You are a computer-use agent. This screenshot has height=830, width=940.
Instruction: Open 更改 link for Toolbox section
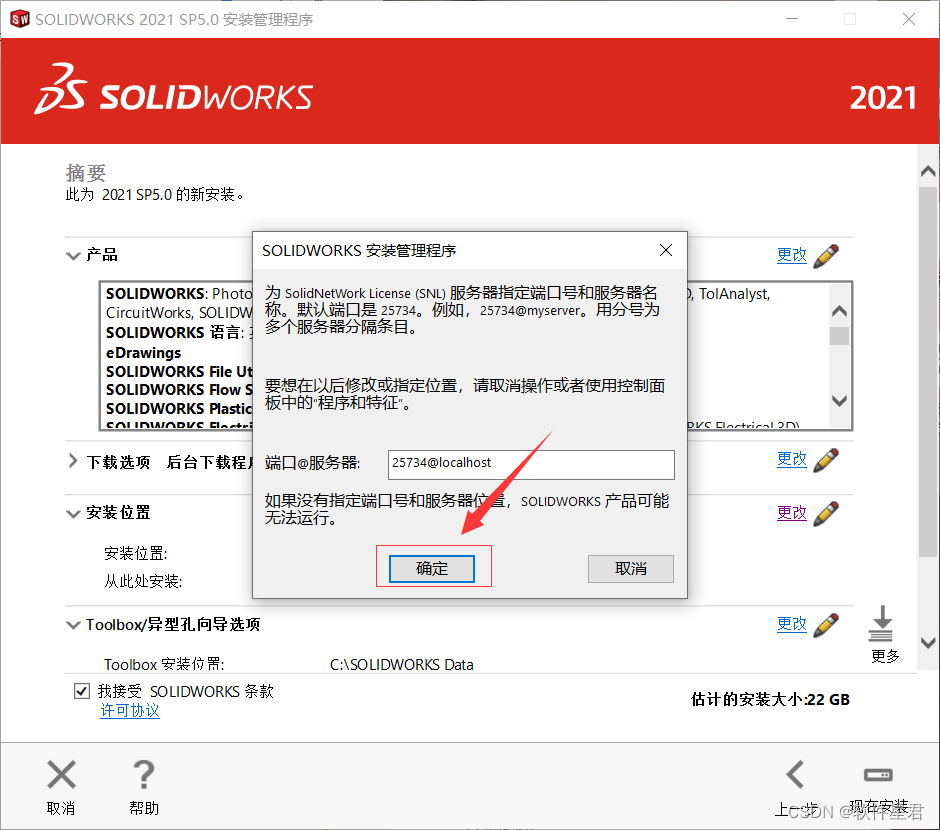(792, 624)
